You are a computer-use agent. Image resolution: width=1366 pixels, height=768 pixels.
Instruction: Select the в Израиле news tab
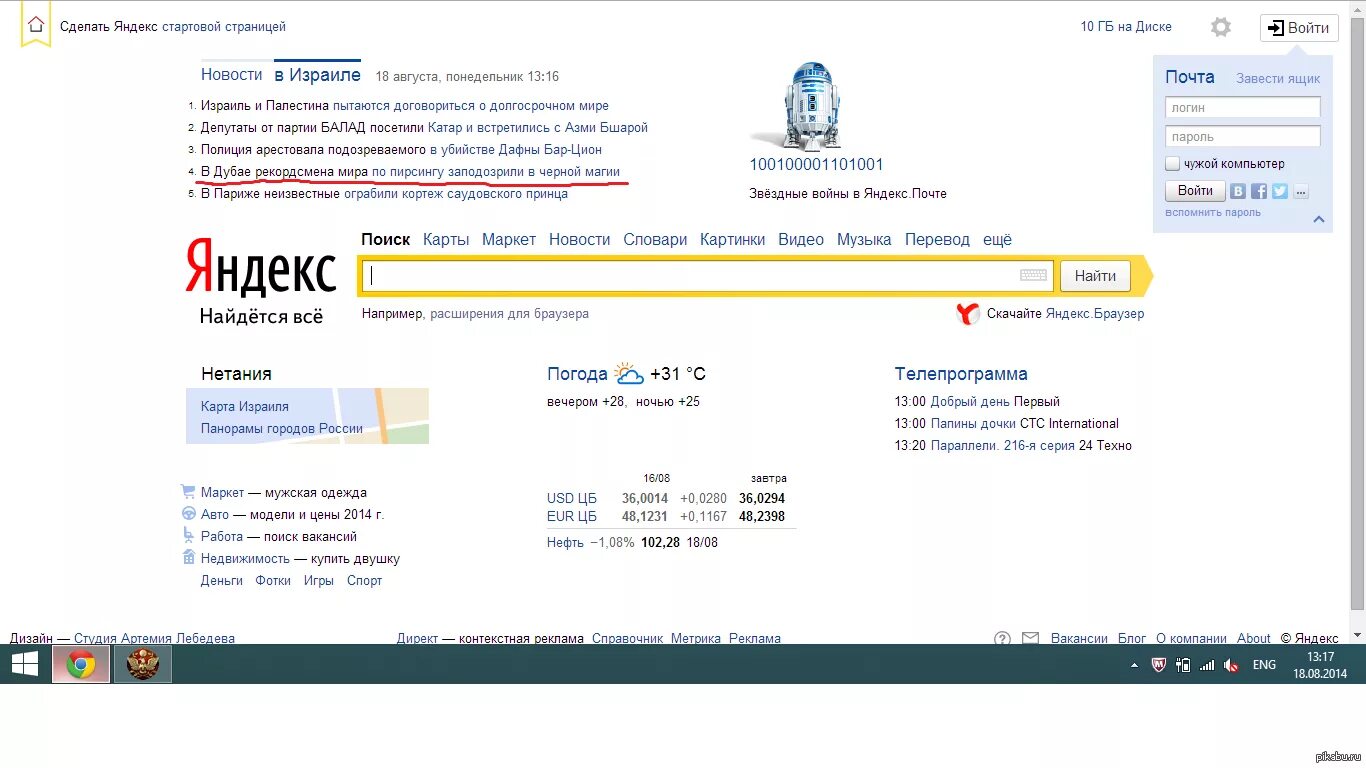(x=318, y=75)
